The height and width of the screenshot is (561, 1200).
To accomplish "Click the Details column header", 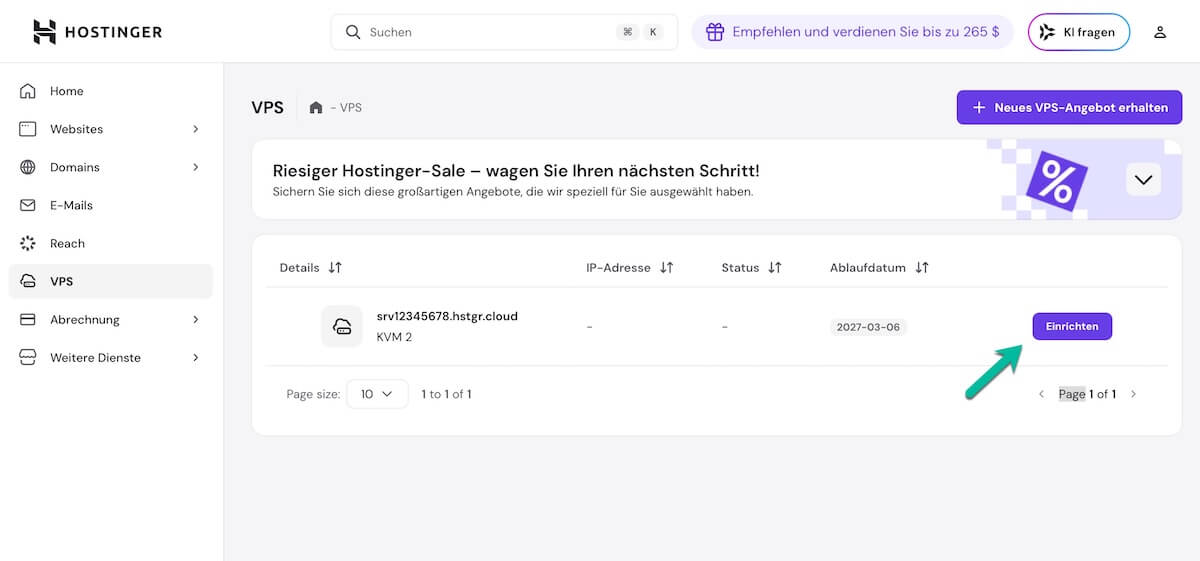I will (299, 268).
